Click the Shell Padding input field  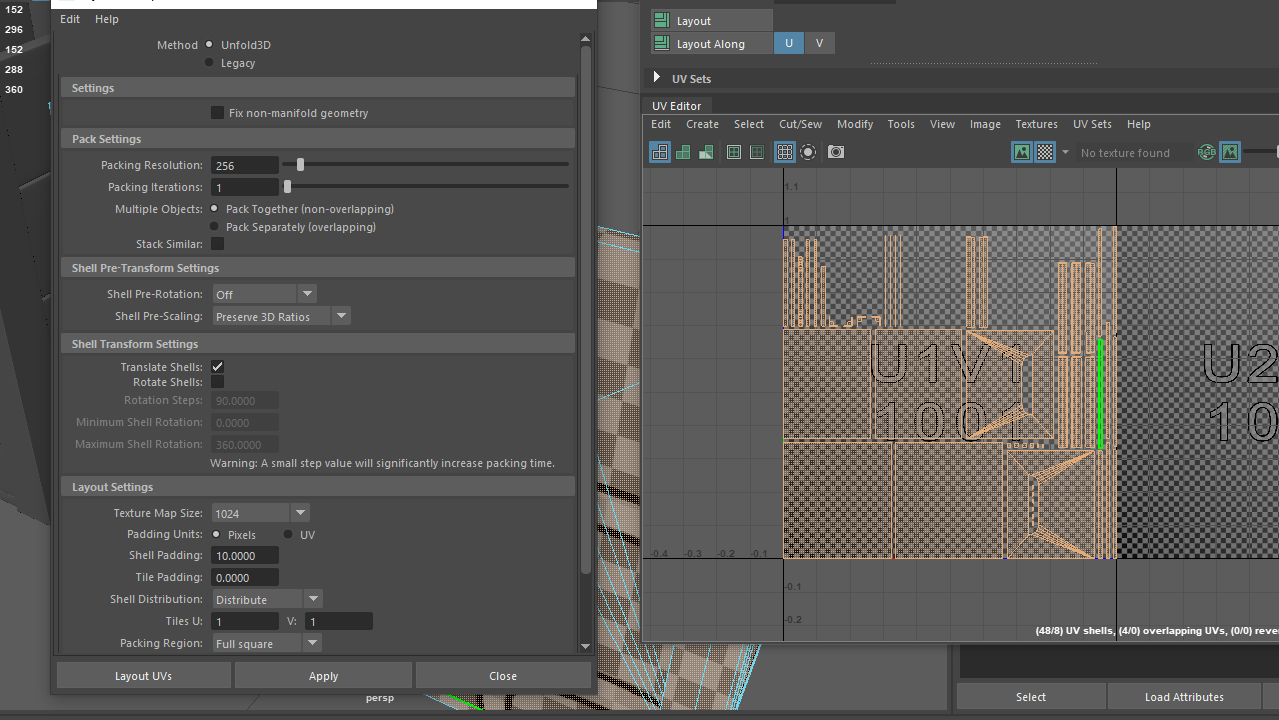(245, 556)
